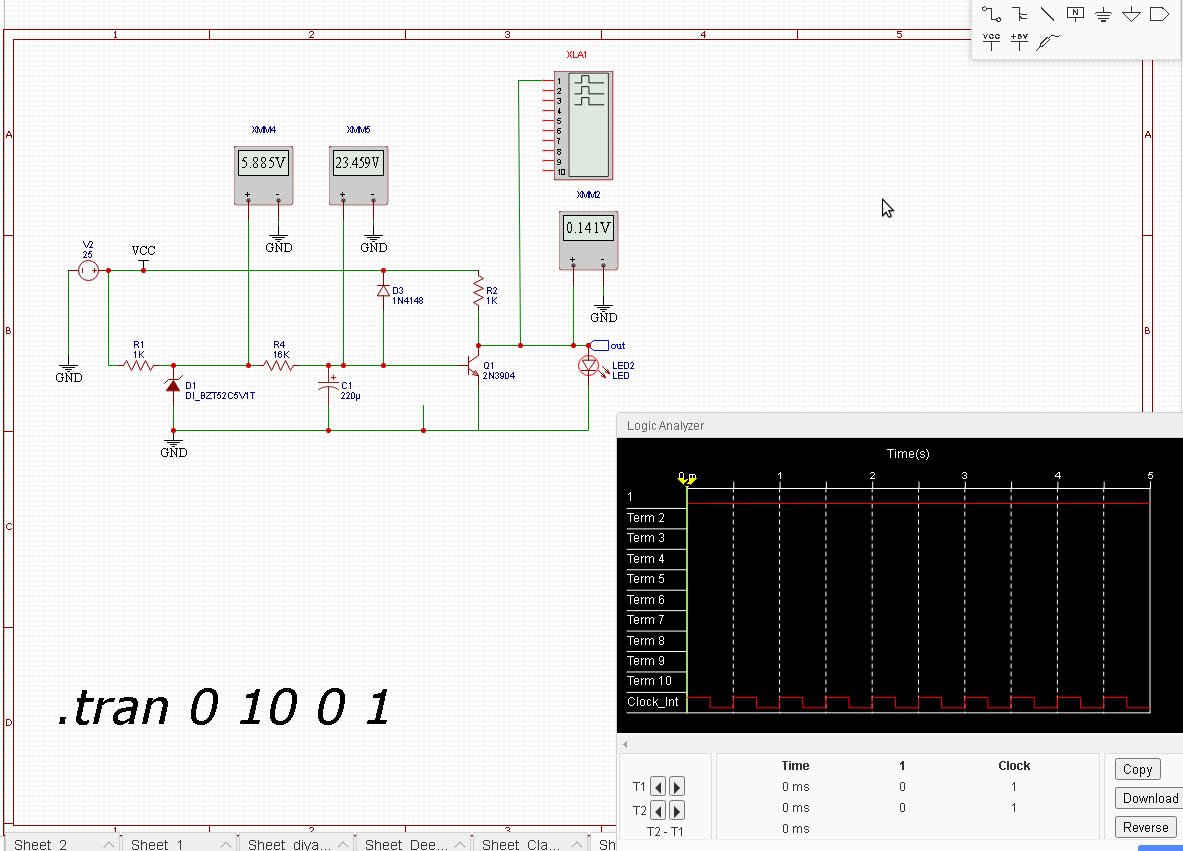
Task: Click the '.tran 0 10 0 1' simulation directive text
Action: (224, 707)
